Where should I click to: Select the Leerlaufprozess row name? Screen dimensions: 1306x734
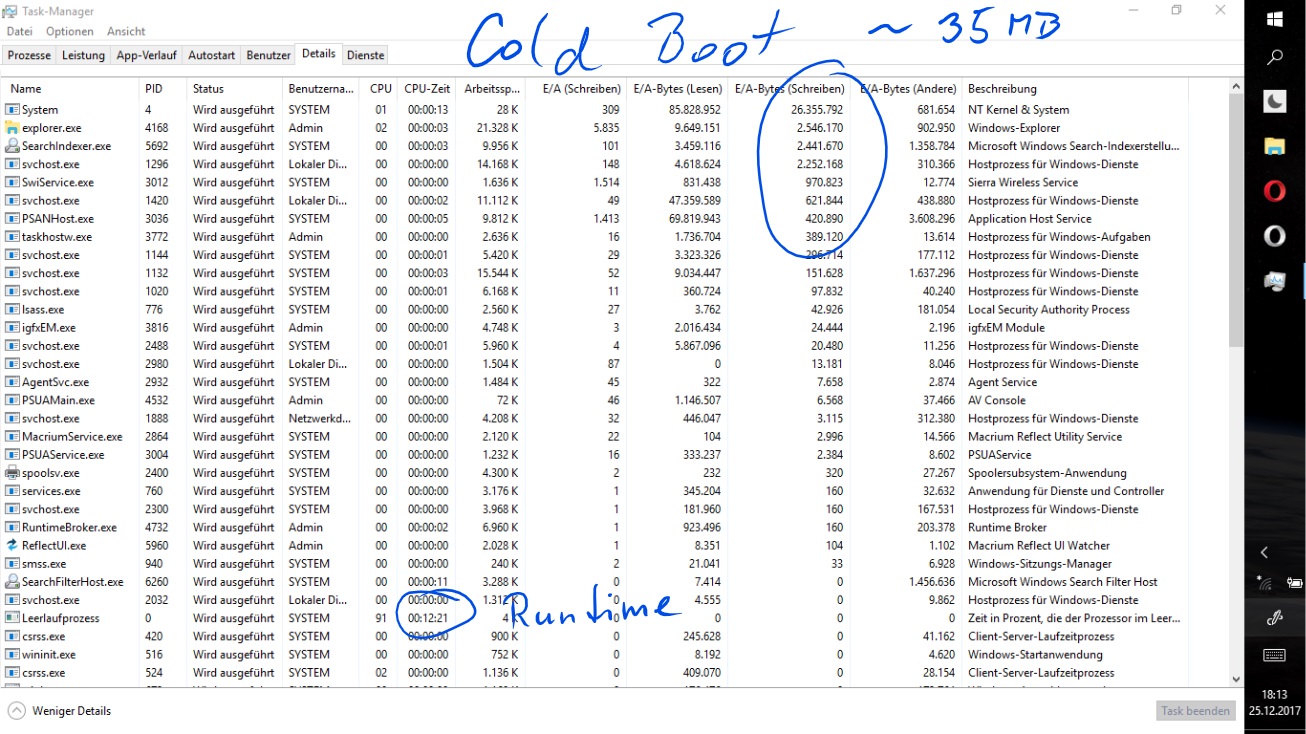click(x=60, y=618)
